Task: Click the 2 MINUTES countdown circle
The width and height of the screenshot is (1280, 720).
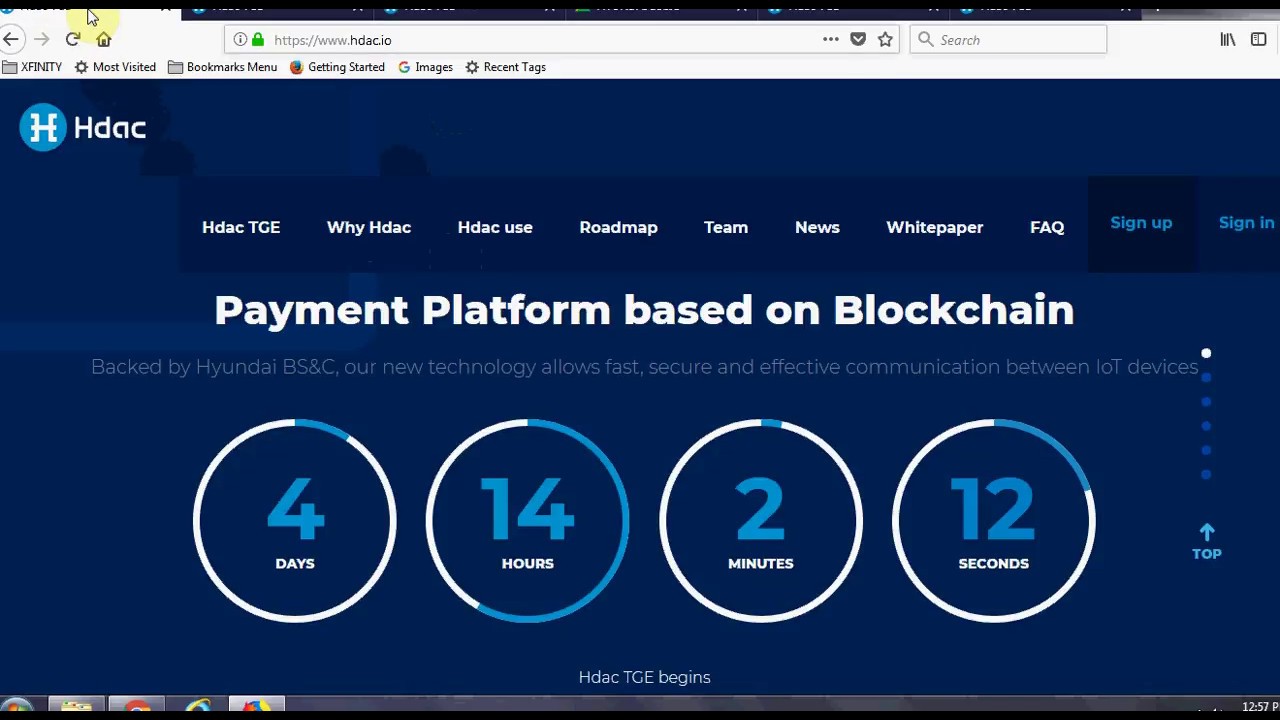Action: pyautogui.click(x=760, y=521)
